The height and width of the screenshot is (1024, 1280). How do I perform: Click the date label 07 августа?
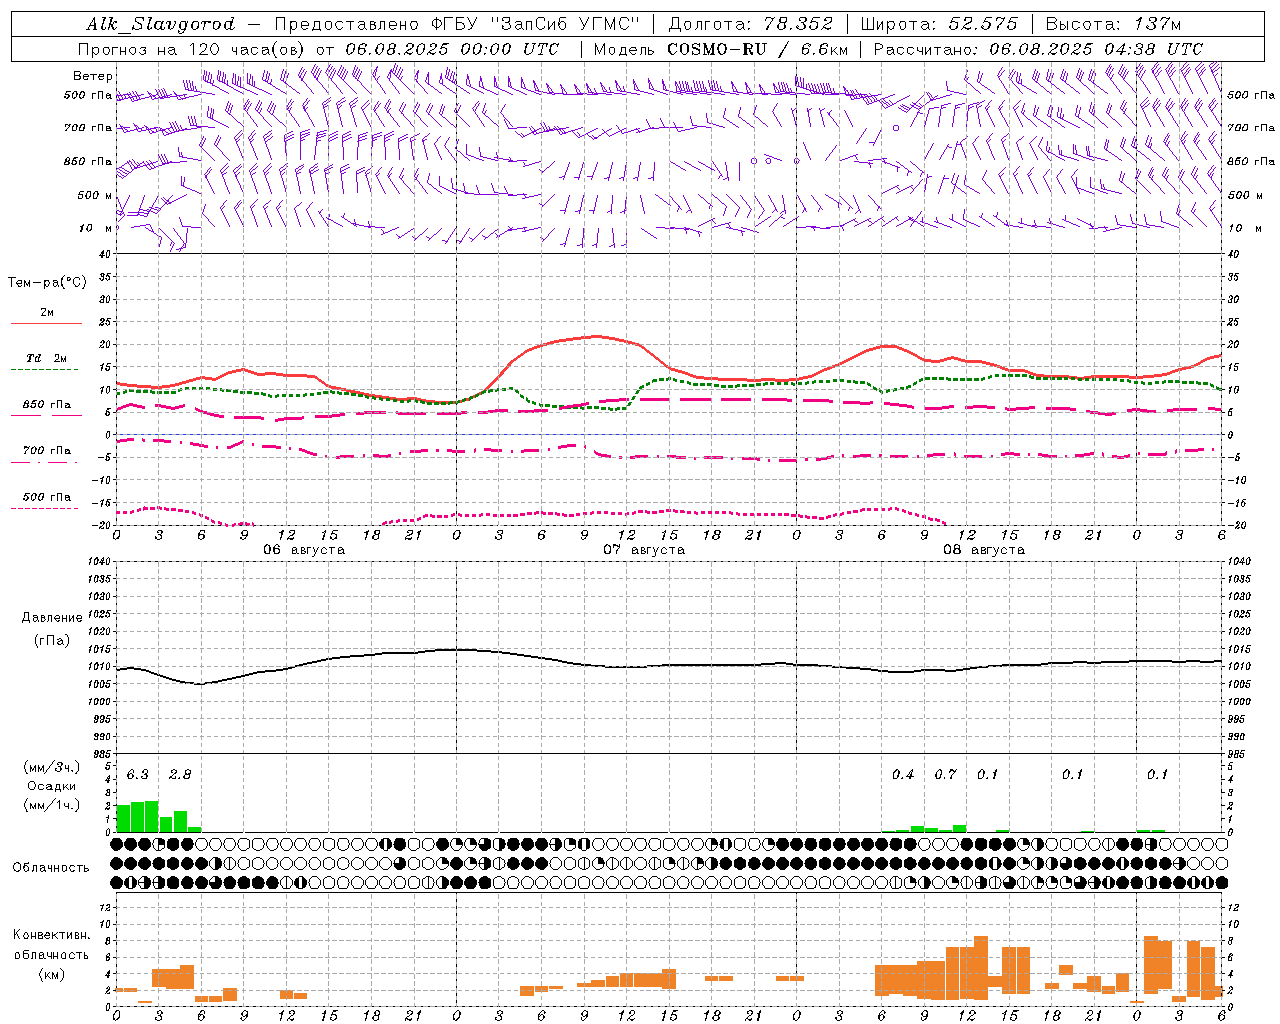[644, 550]
